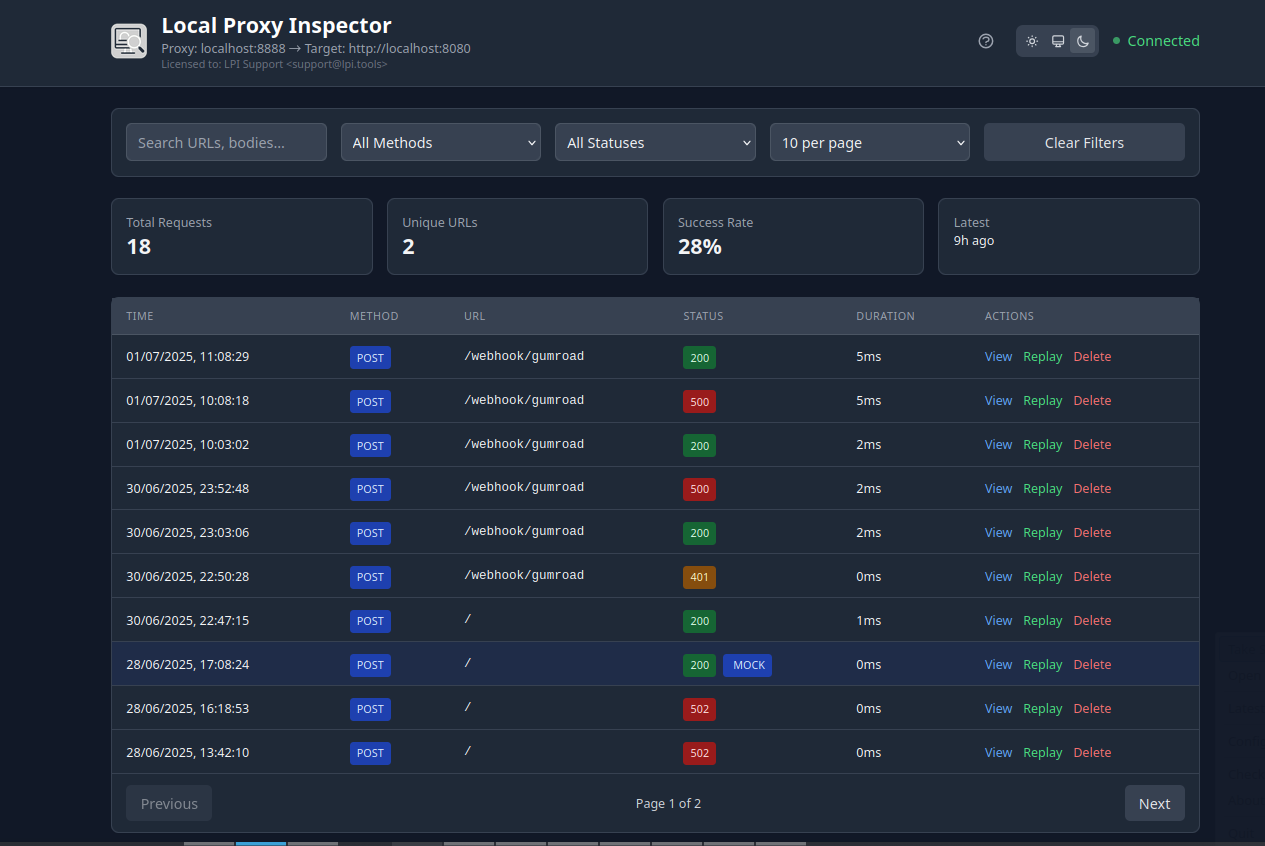Image resolution: width=1265 pixels, height=846 pixels.
Task: Replay the 01/07/2025, 10:03:02 request
Action: point(1042,444)
